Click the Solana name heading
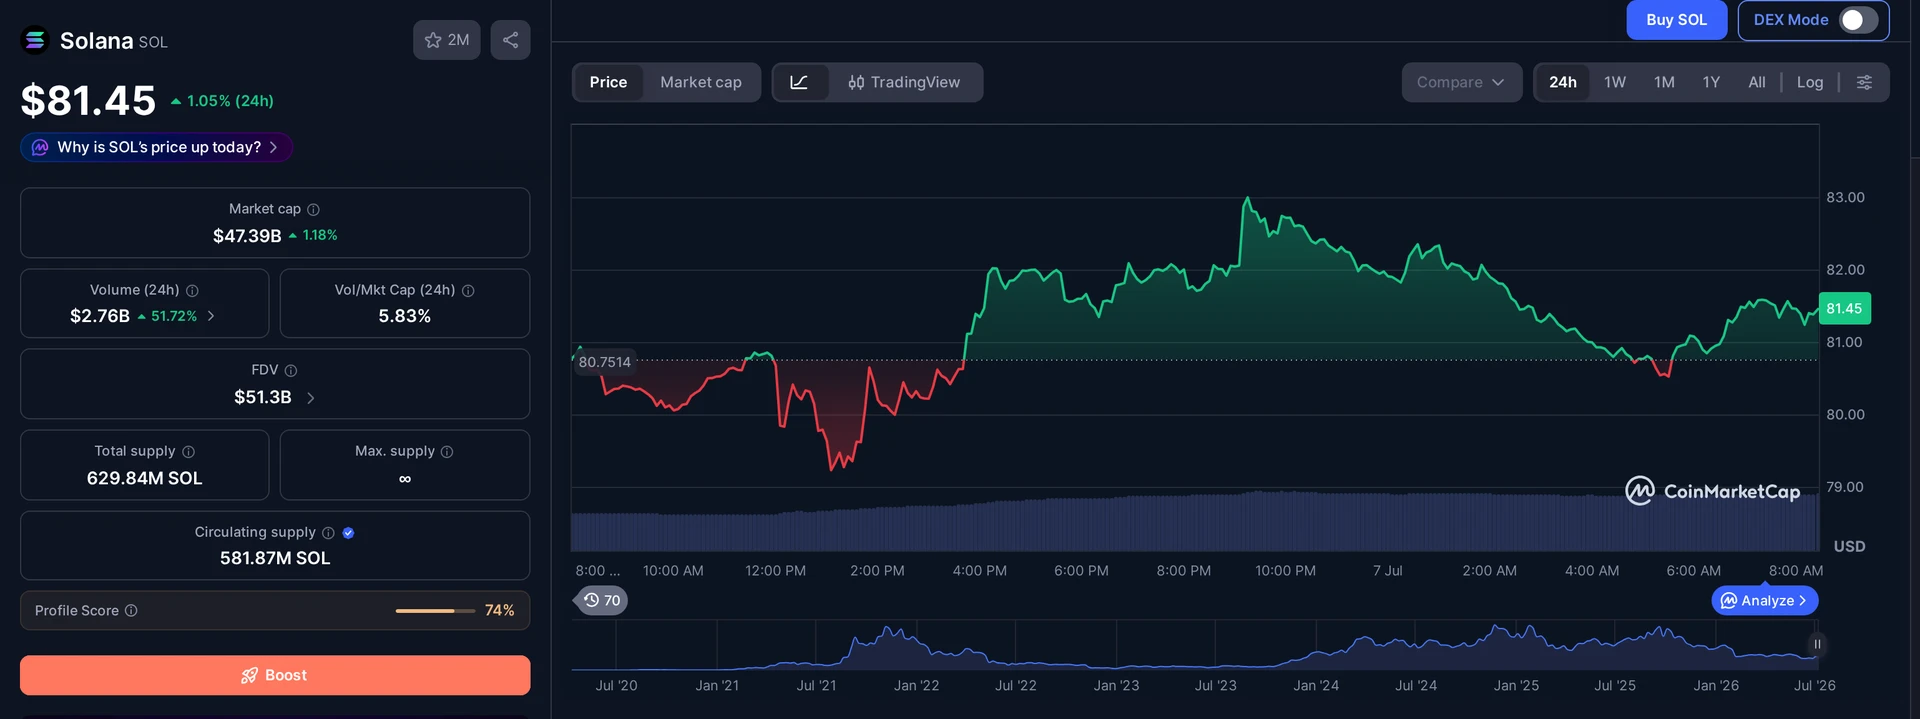This screenshot has height=719, width=1920. point(96,41)
